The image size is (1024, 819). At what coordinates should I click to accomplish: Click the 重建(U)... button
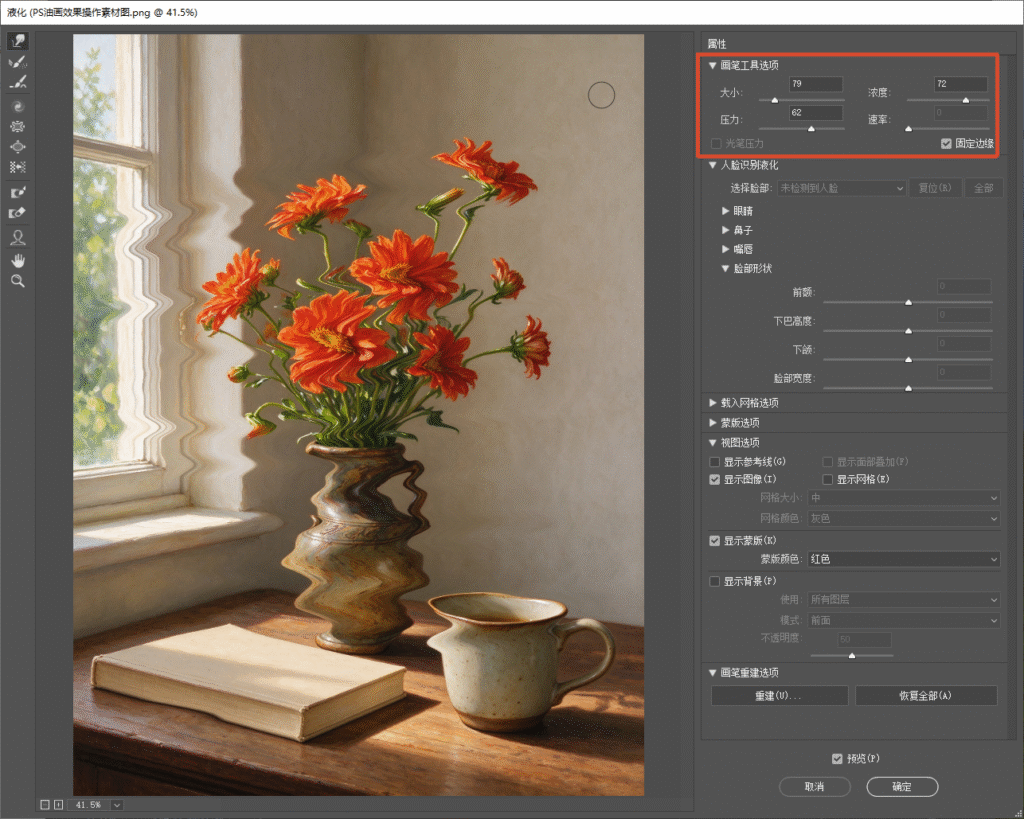click(779, 696)
